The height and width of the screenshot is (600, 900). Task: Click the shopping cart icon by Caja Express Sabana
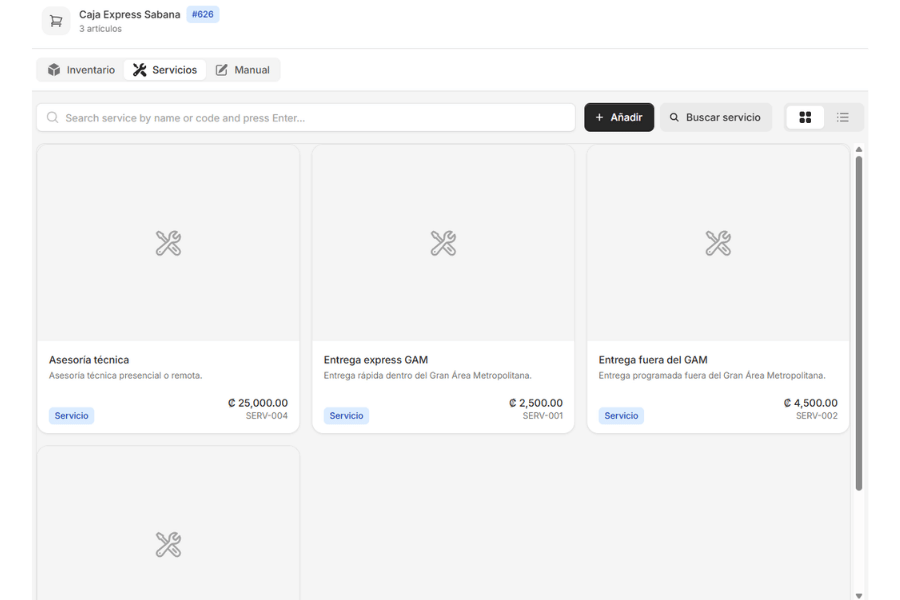click(56, 21)
